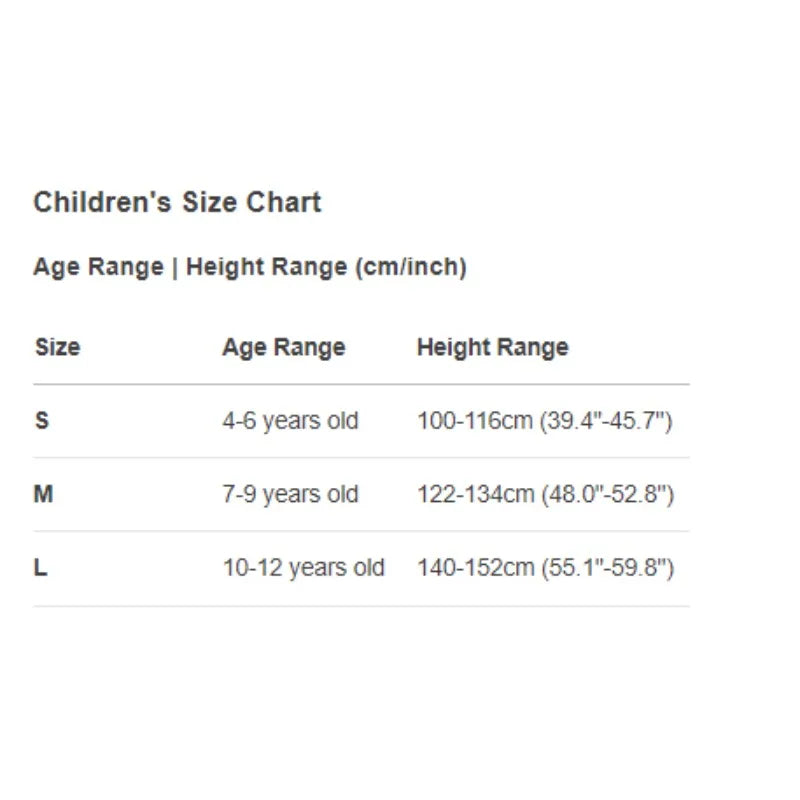Select the "10-12 years old" cell
The width and height of the screenshot is (800, 800).
303,568
